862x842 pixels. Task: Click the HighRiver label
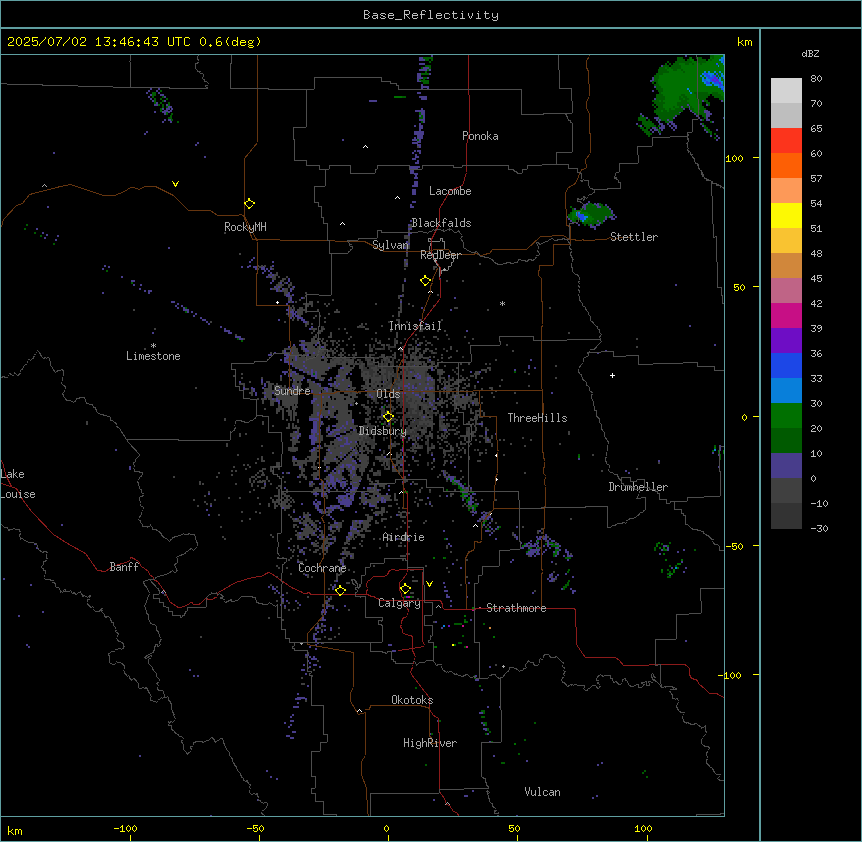(x=430, y=743)
